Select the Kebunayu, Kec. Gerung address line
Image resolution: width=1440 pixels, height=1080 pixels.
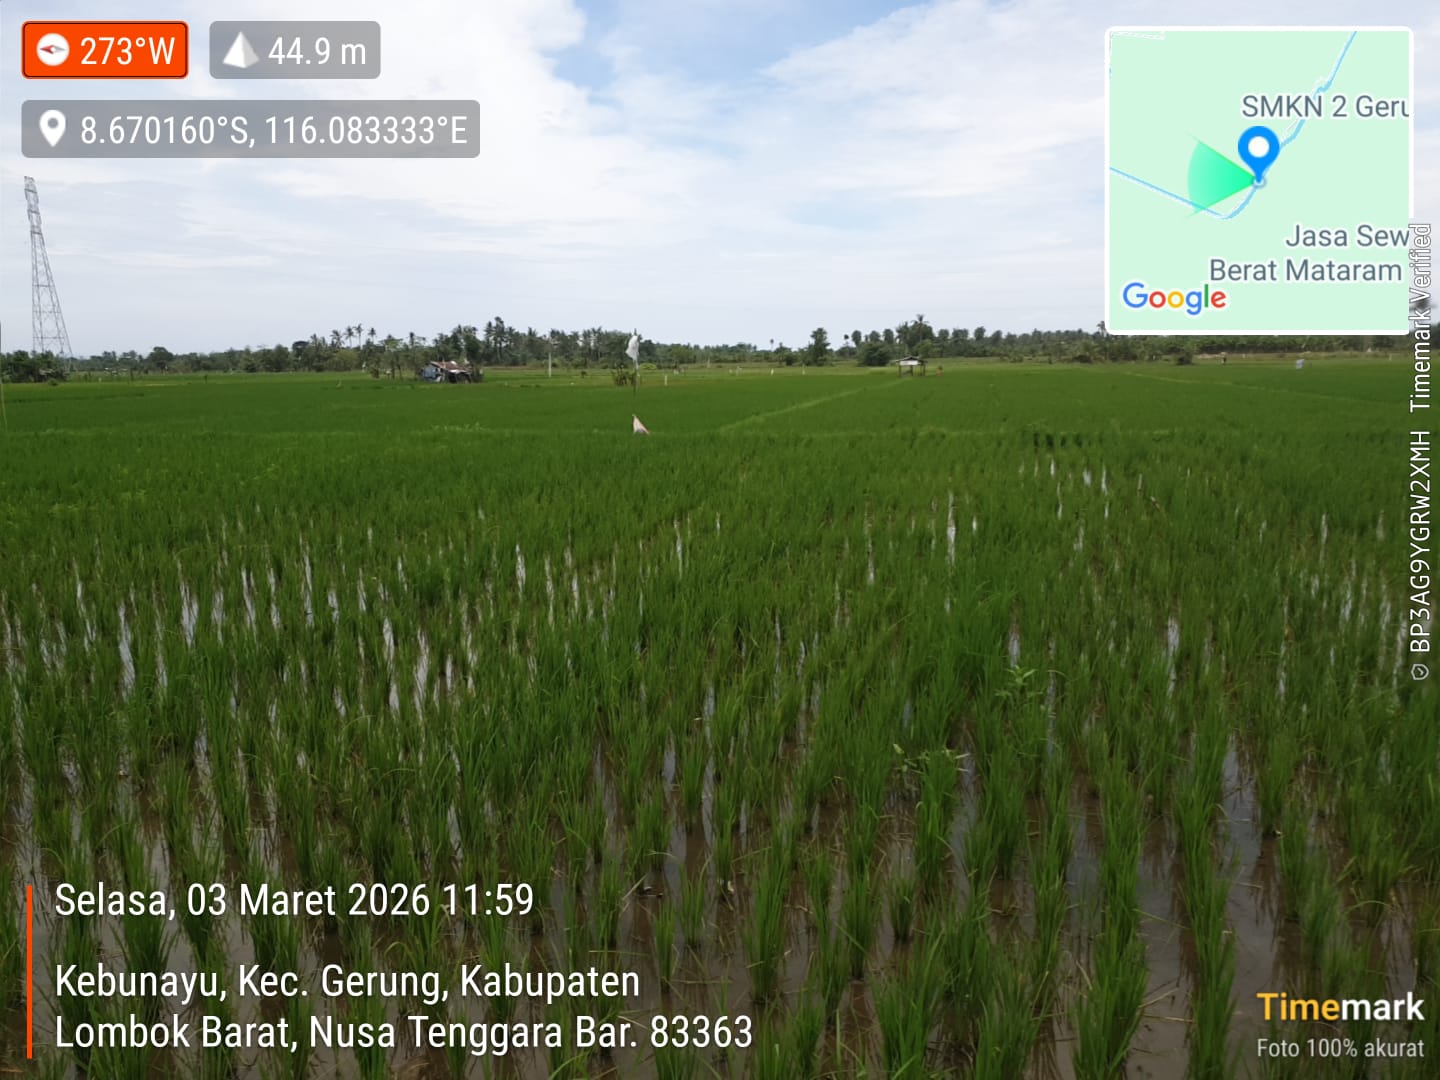[x=347, y=981]
